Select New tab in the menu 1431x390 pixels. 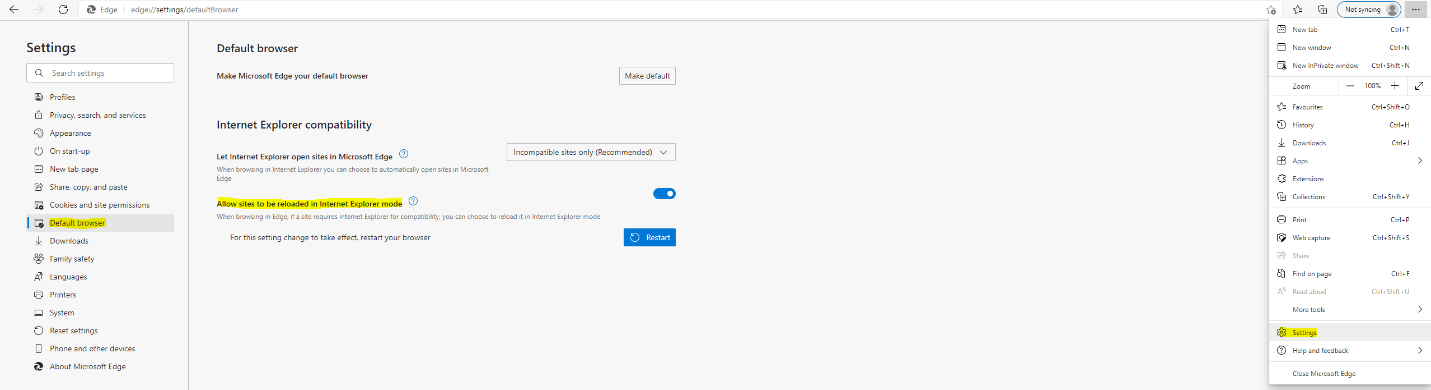(1348, 30)
